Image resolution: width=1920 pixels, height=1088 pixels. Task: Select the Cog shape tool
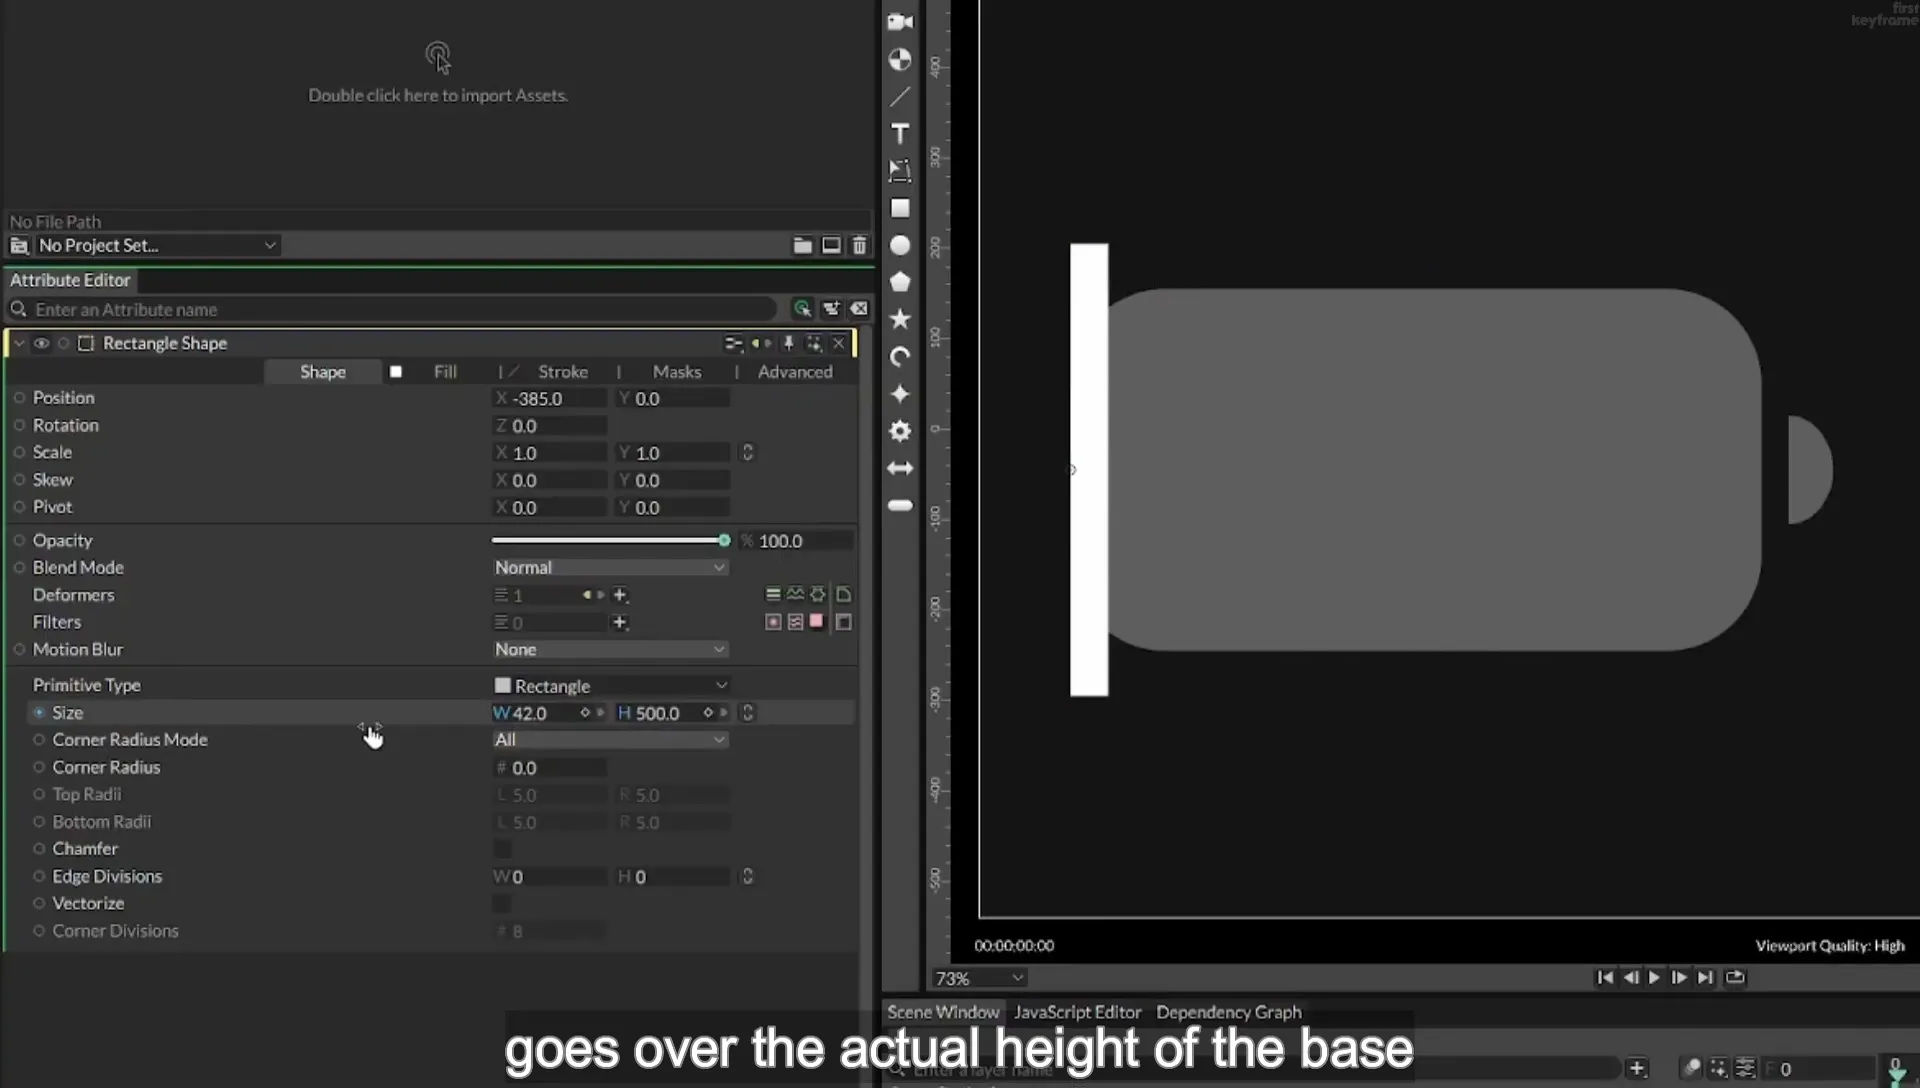pyautogui.click(x=900, y=431)
